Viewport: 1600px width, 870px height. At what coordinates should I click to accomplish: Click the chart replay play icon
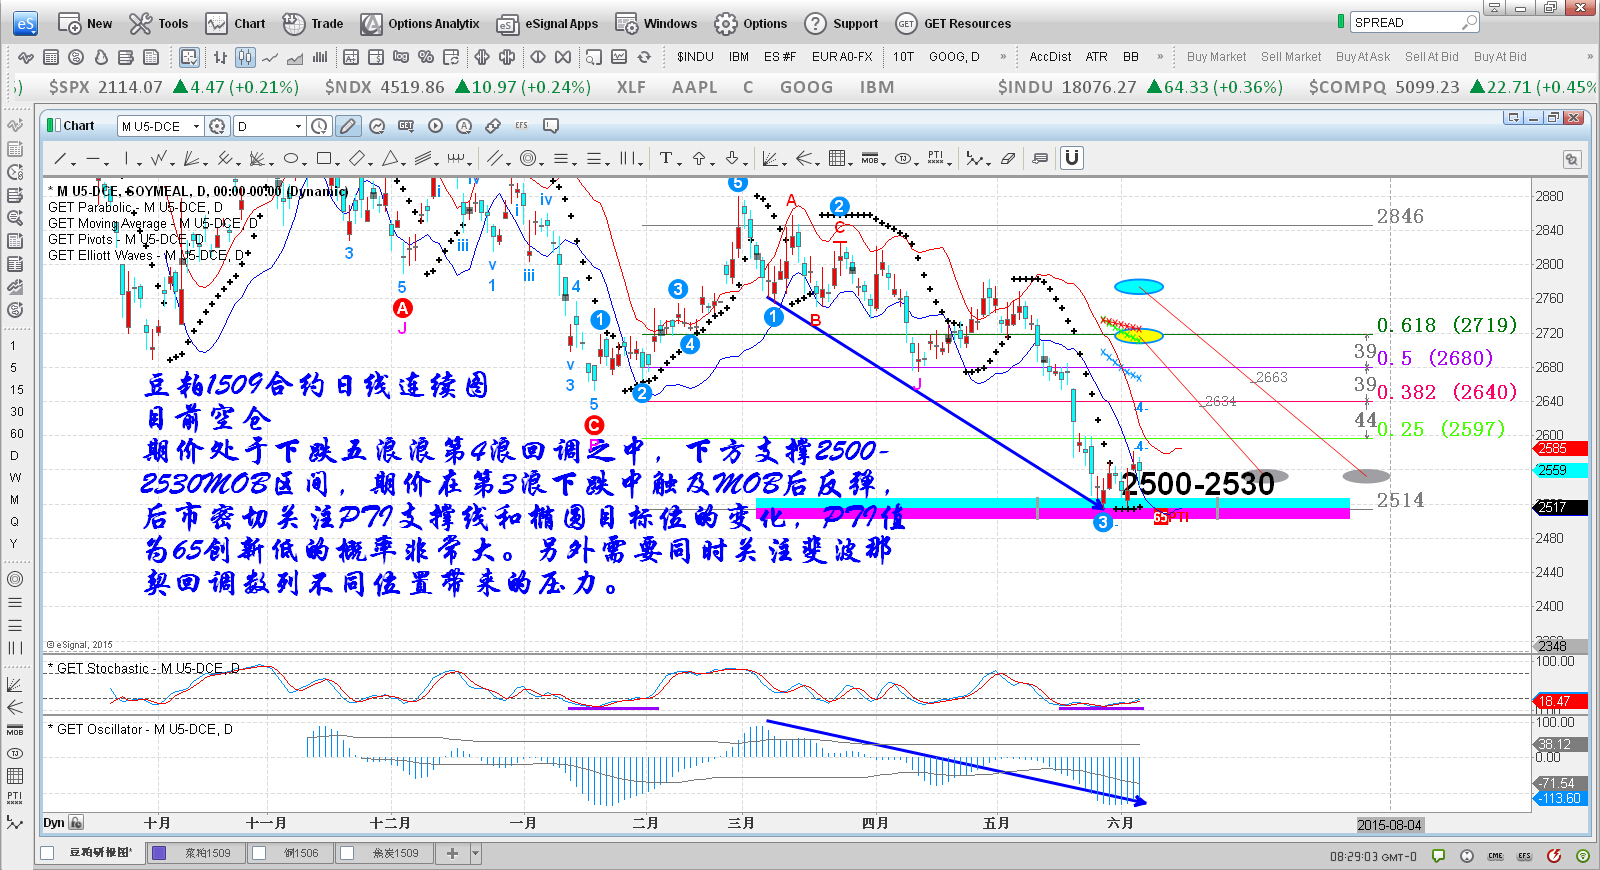pyautogui.click(x=435, y=126)
